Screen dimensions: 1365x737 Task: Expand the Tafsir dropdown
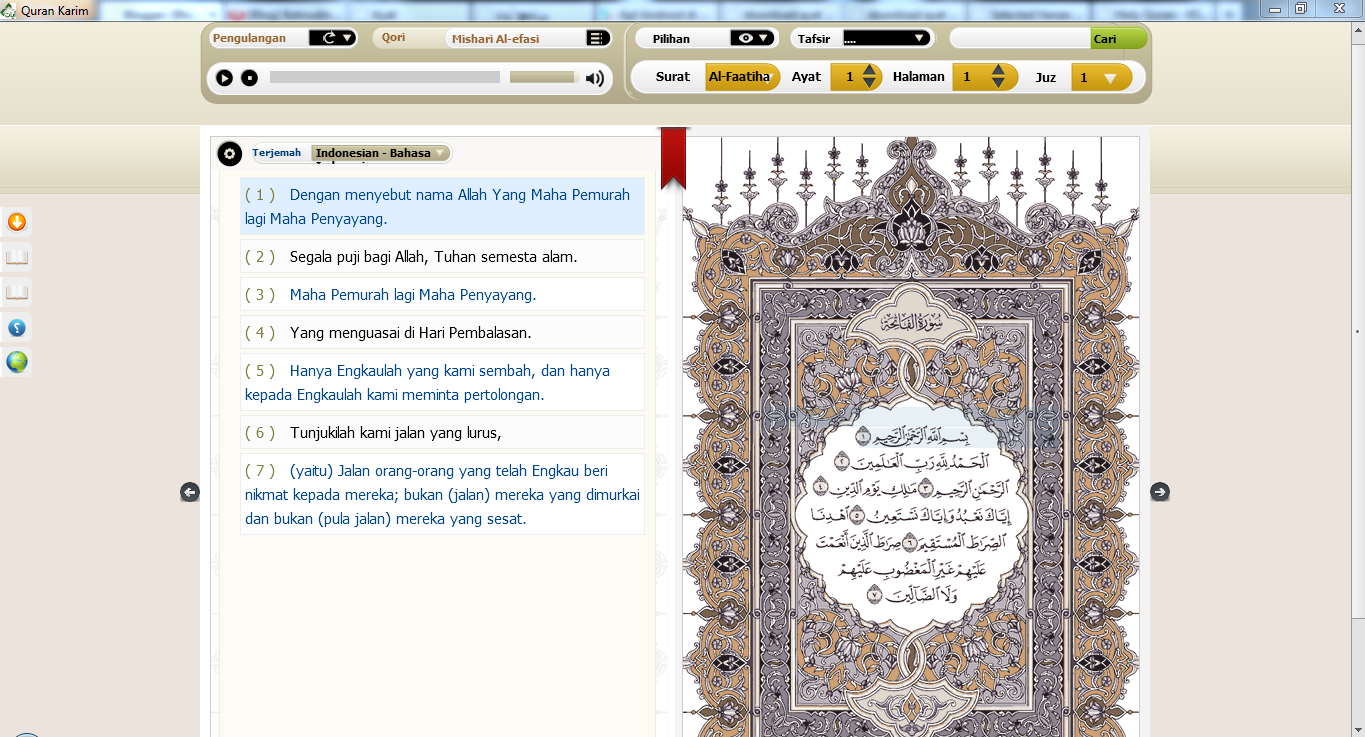click(886, 38)
